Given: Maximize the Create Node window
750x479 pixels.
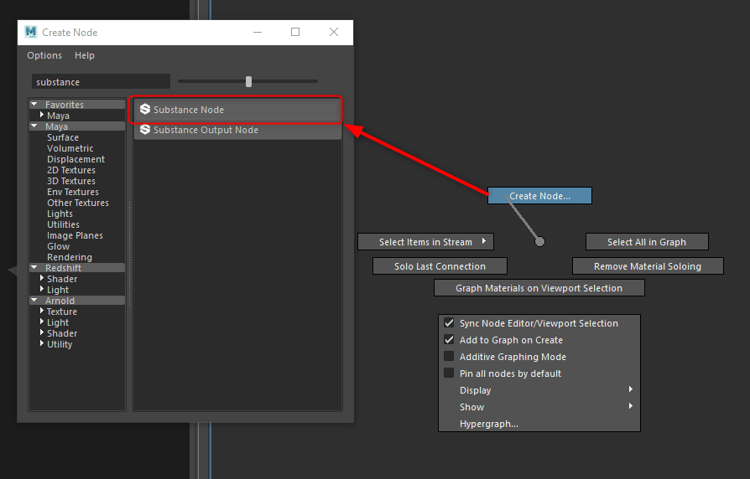Looking at the screenshot, I should [295, 32].
